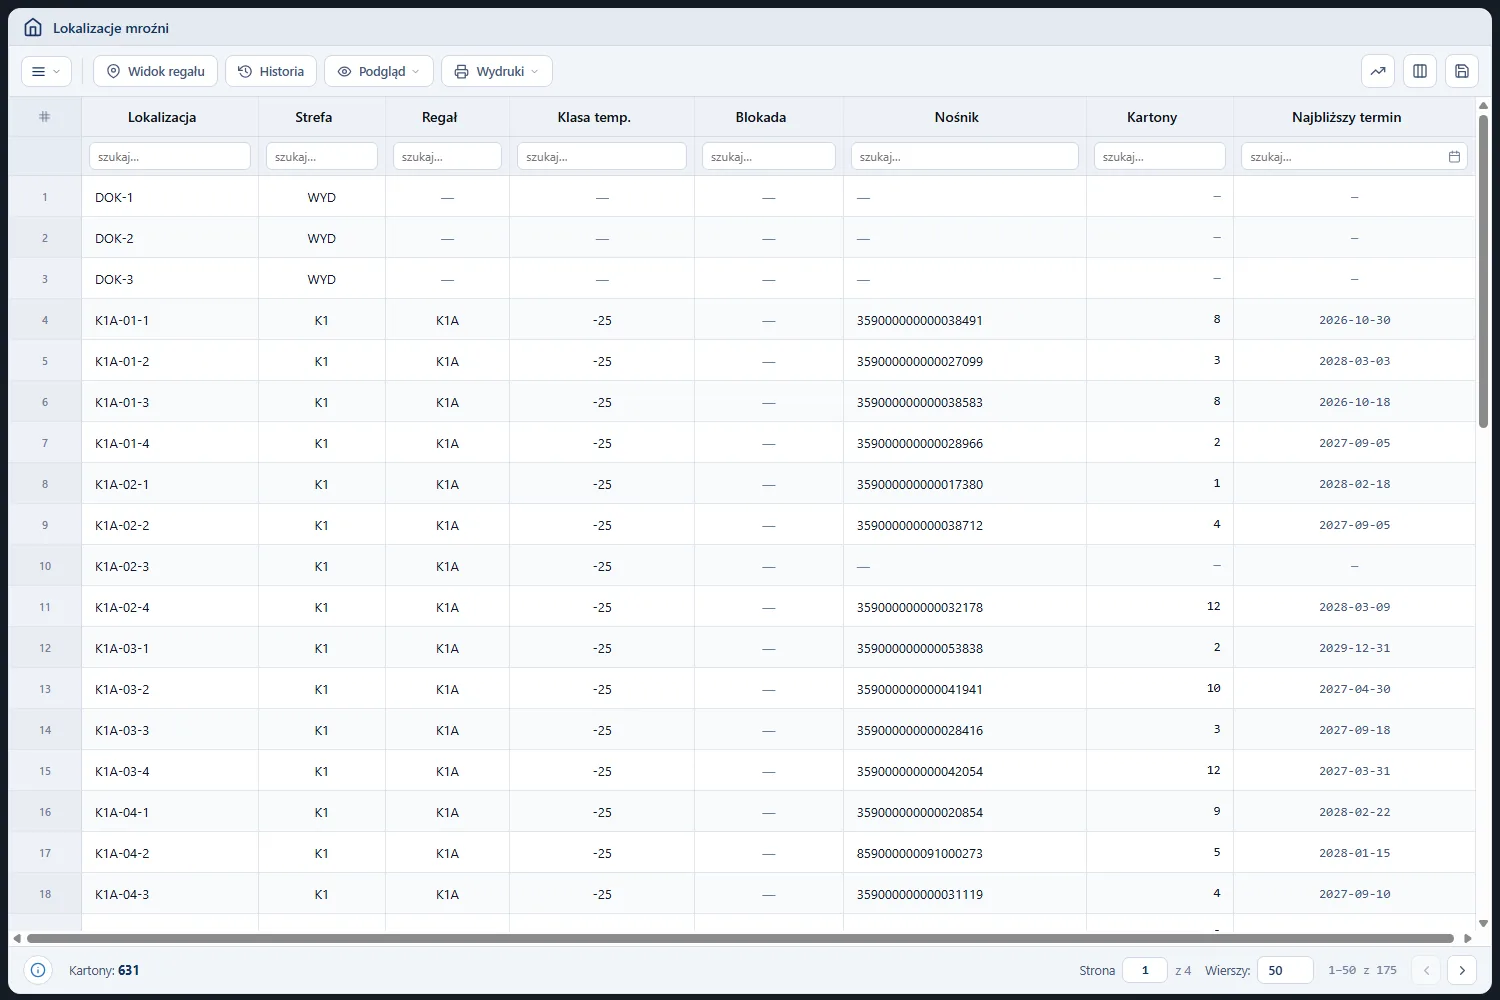Focus the Kartony search field
This screenshot has width=1500, height=1000.
tap(1160, 156)
